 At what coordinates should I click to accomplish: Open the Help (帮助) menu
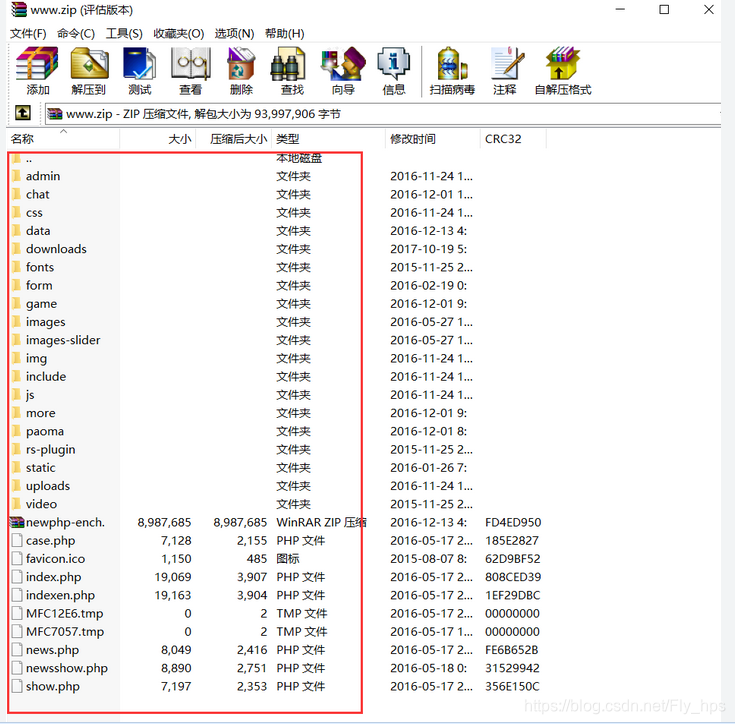(x=285, y=34)
